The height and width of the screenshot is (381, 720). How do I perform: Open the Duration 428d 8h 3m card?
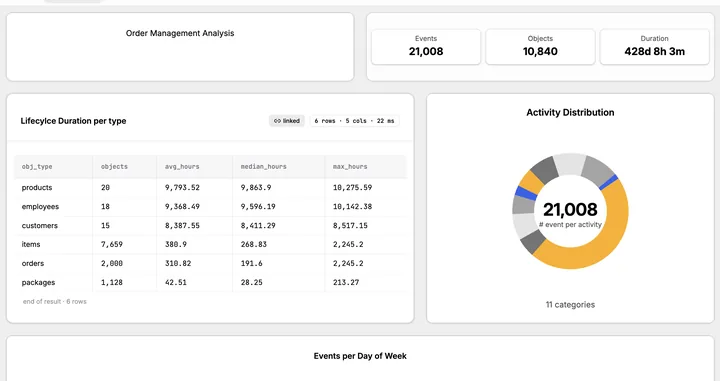pyautogui.click(x=654, y=47)
